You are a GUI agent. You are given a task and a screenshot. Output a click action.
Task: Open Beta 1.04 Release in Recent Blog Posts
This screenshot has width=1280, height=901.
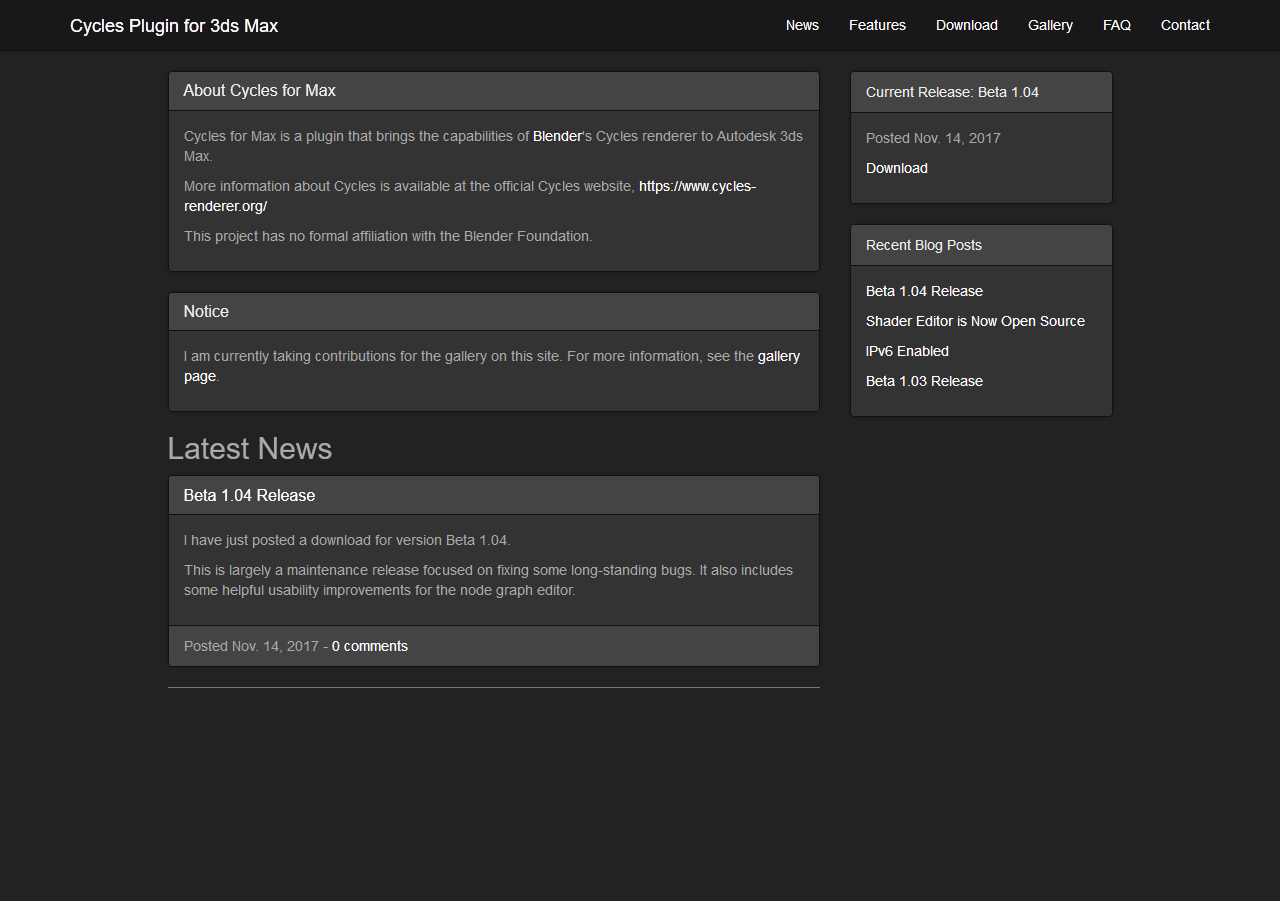(x=924, y=291)
